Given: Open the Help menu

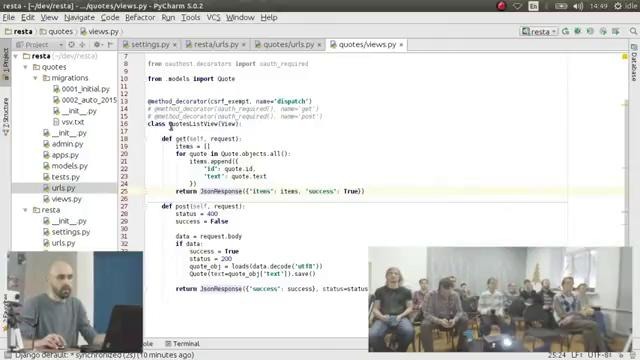Looking at the screenshot, I should [269, 18].
